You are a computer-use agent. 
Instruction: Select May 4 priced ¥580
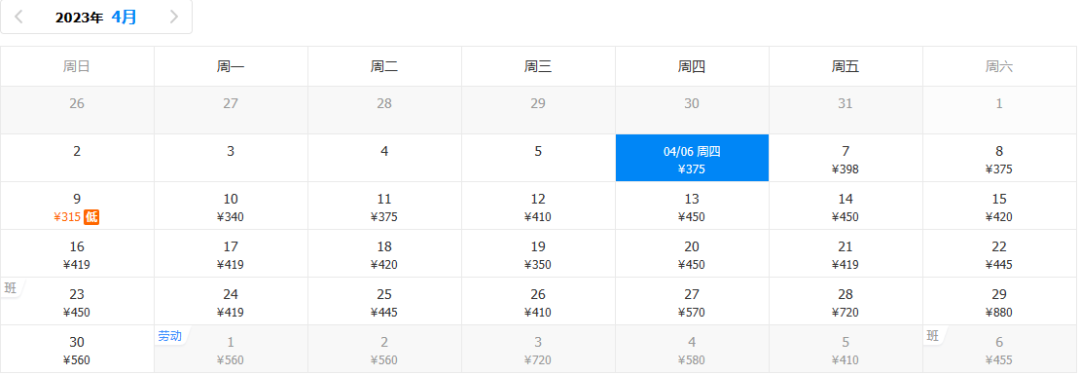click(x=692, y=348)
